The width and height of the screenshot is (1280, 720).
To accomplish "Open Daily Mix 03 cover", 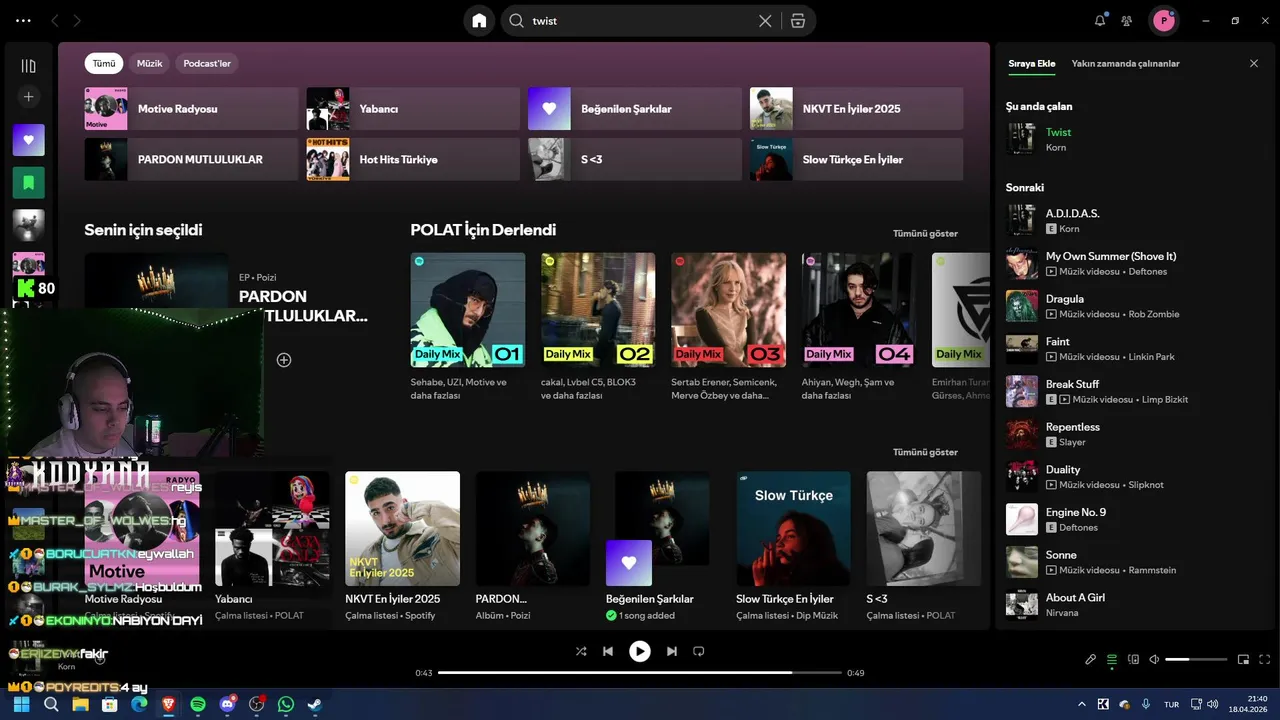I will [x=728, y=310].
